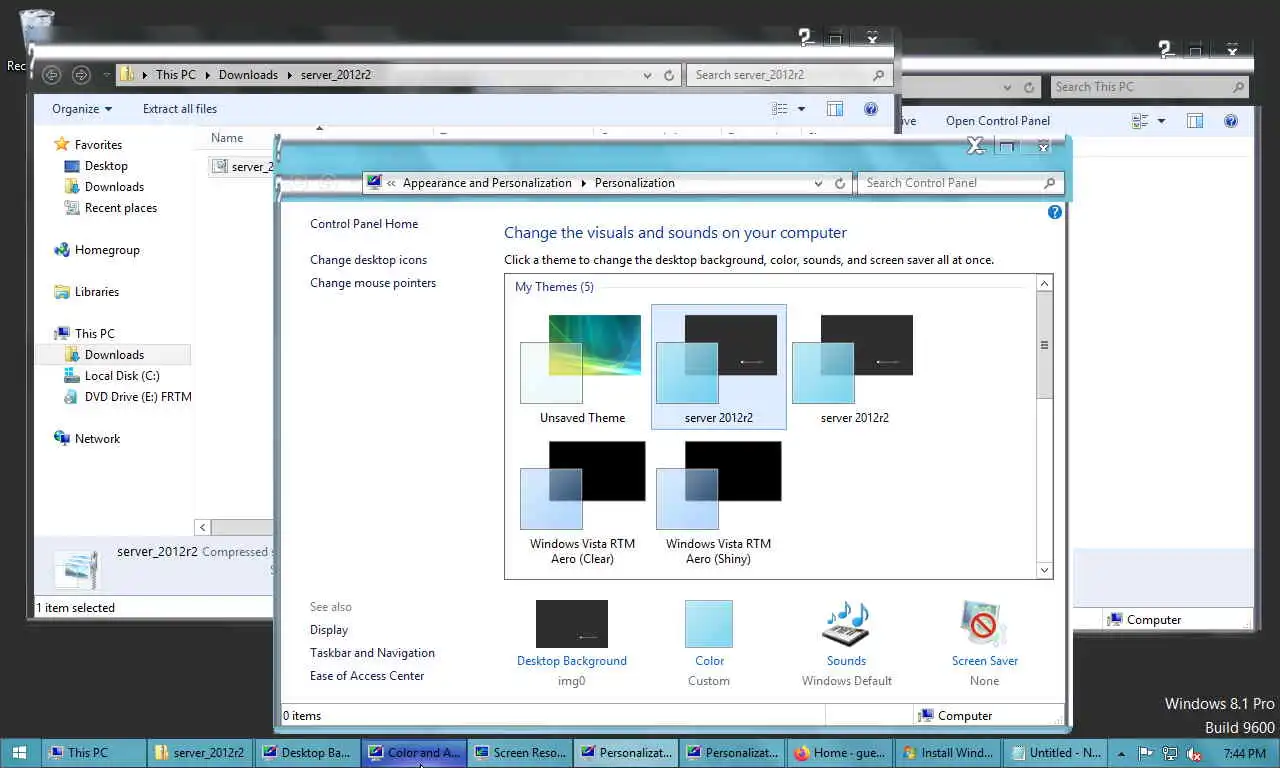The height and width of the screenshot is (768, 1280).
Task: Open view options dropdown in server_2012r2 window
Action: 801,109
